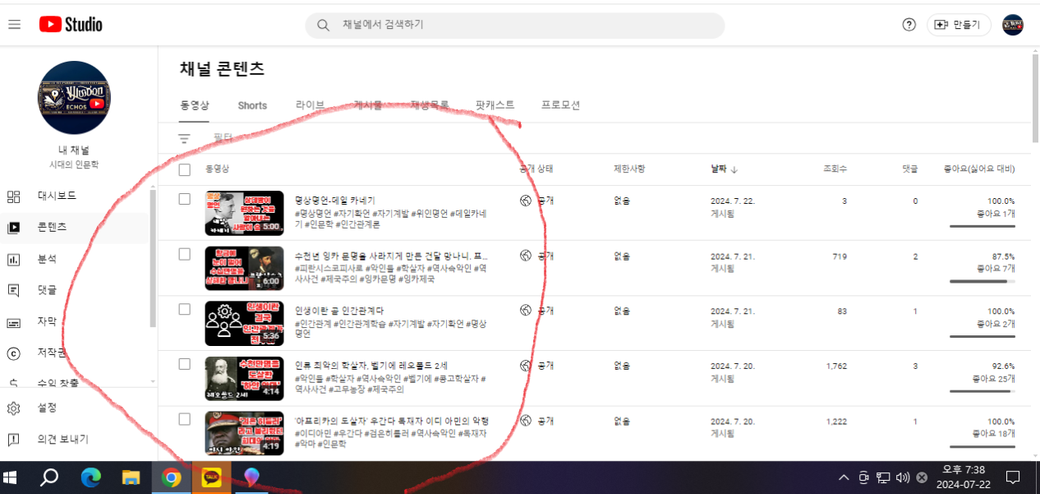This screenshot has width=1040, height=494.
Task: Open Analytics (분석) in sidebar
Action: (x=46, y=259)
